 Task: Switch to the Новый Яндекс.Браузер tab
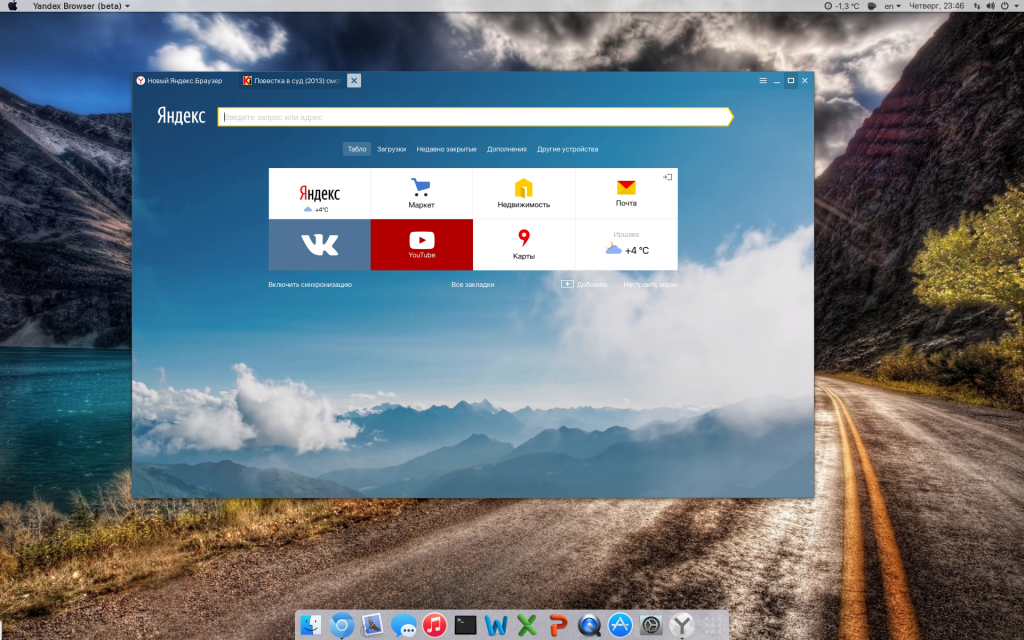pos(180,81)
